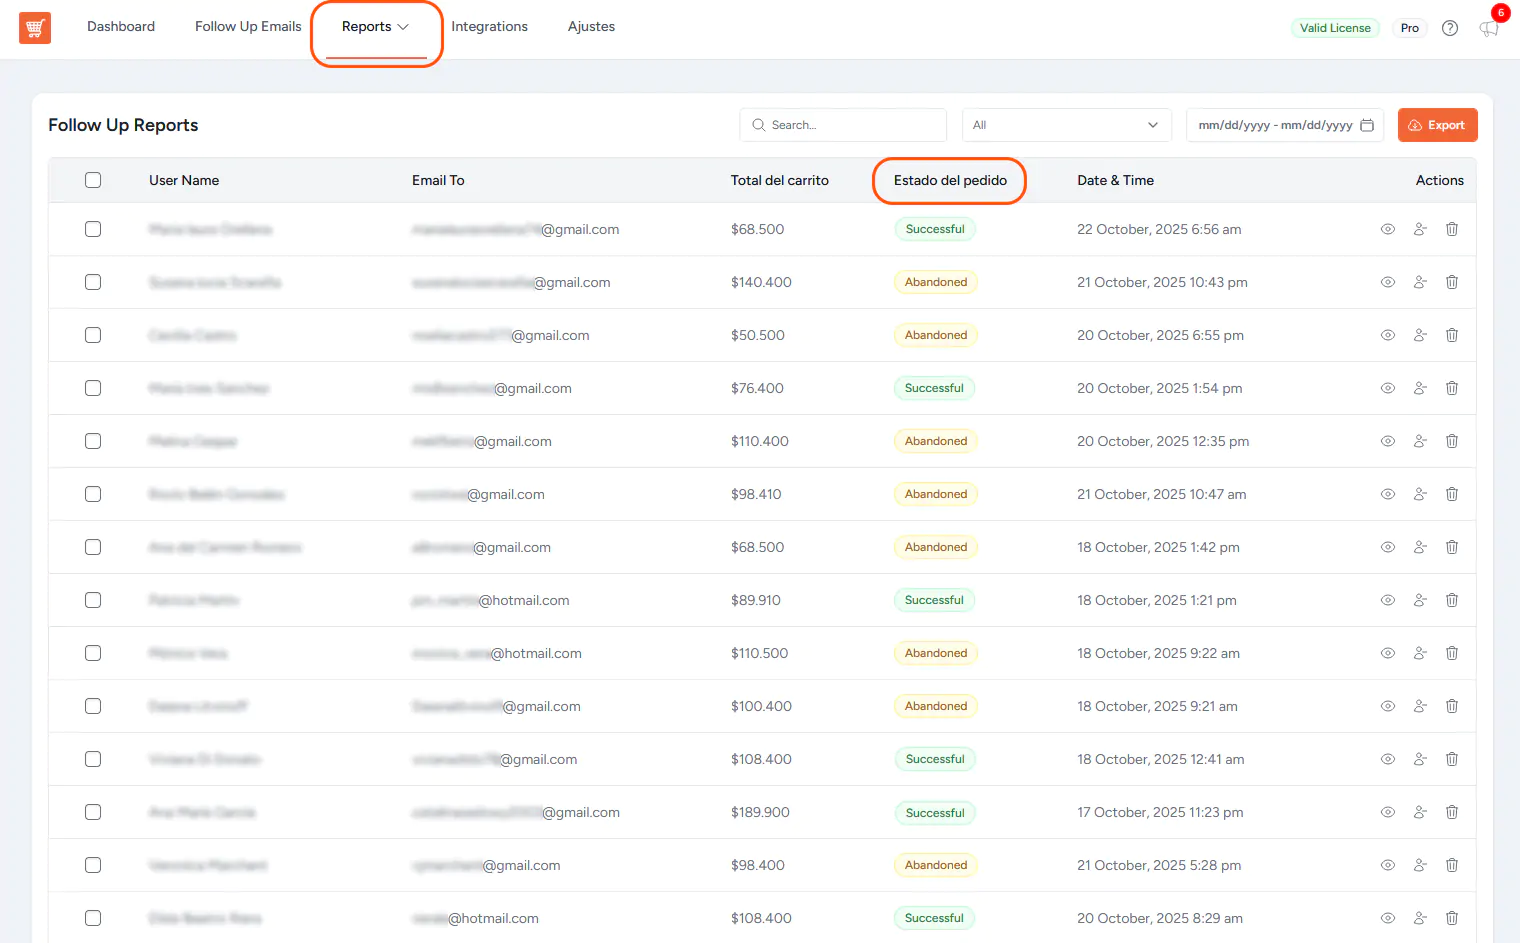Delete the $140.400 report row
Viewport: 1520px width, 943px height.
point(1451,282)
